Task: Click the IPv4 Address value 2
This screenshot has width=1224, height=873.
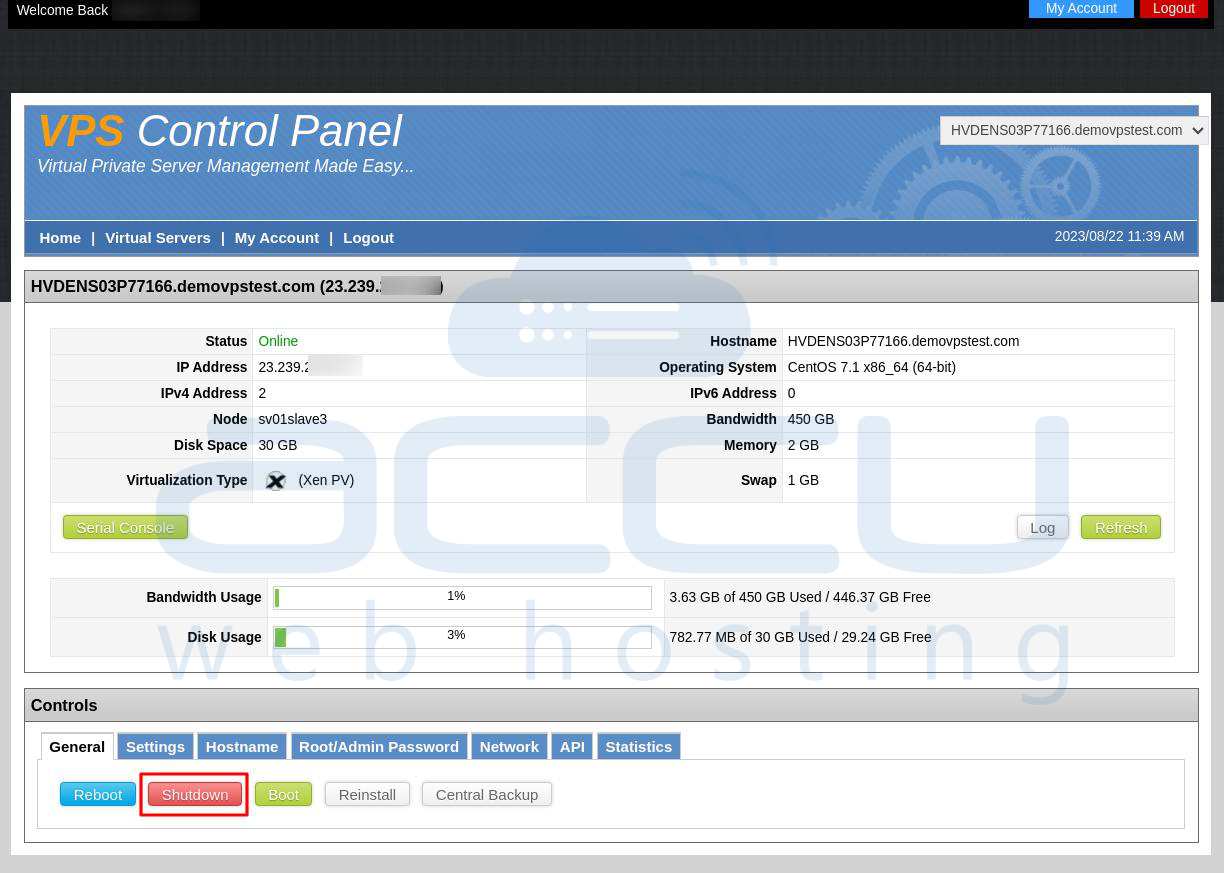Action: 262,393
